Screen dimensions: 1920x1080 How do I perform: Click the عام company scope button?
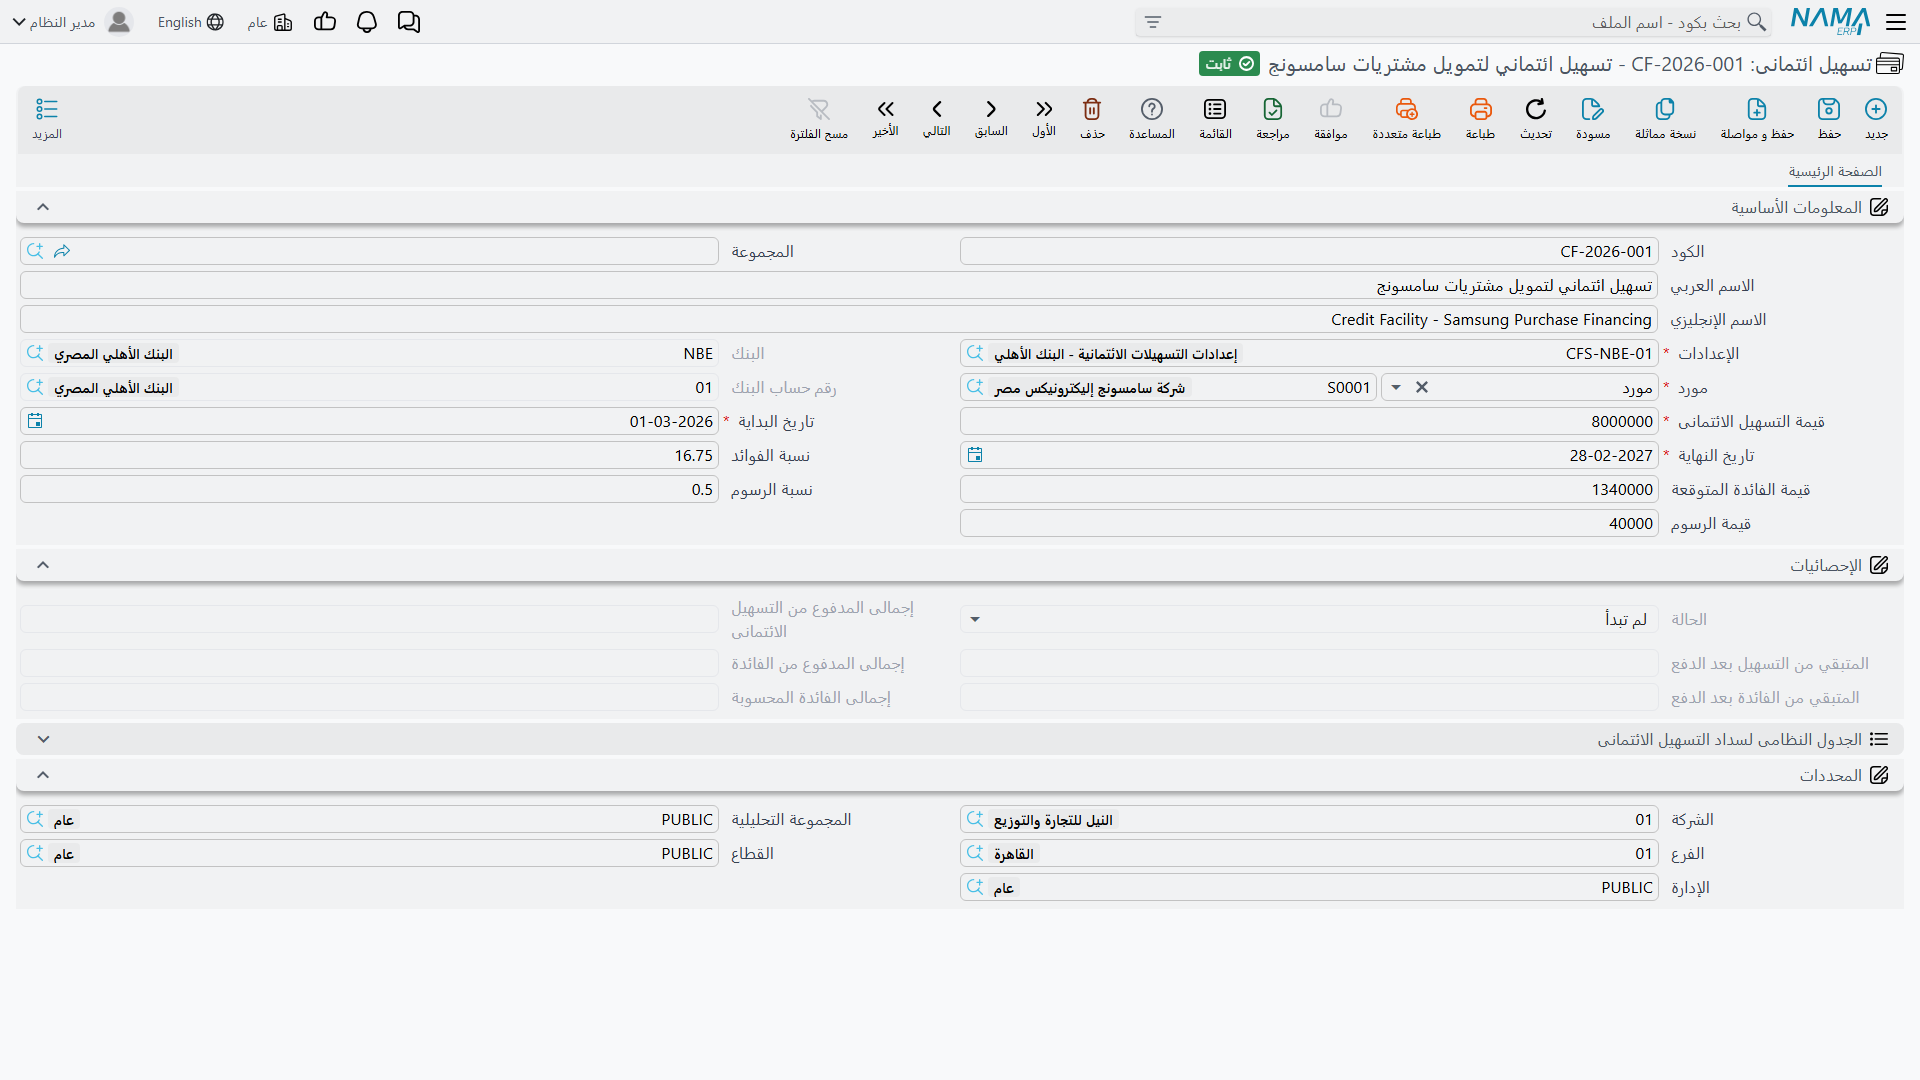coord(270,22)
